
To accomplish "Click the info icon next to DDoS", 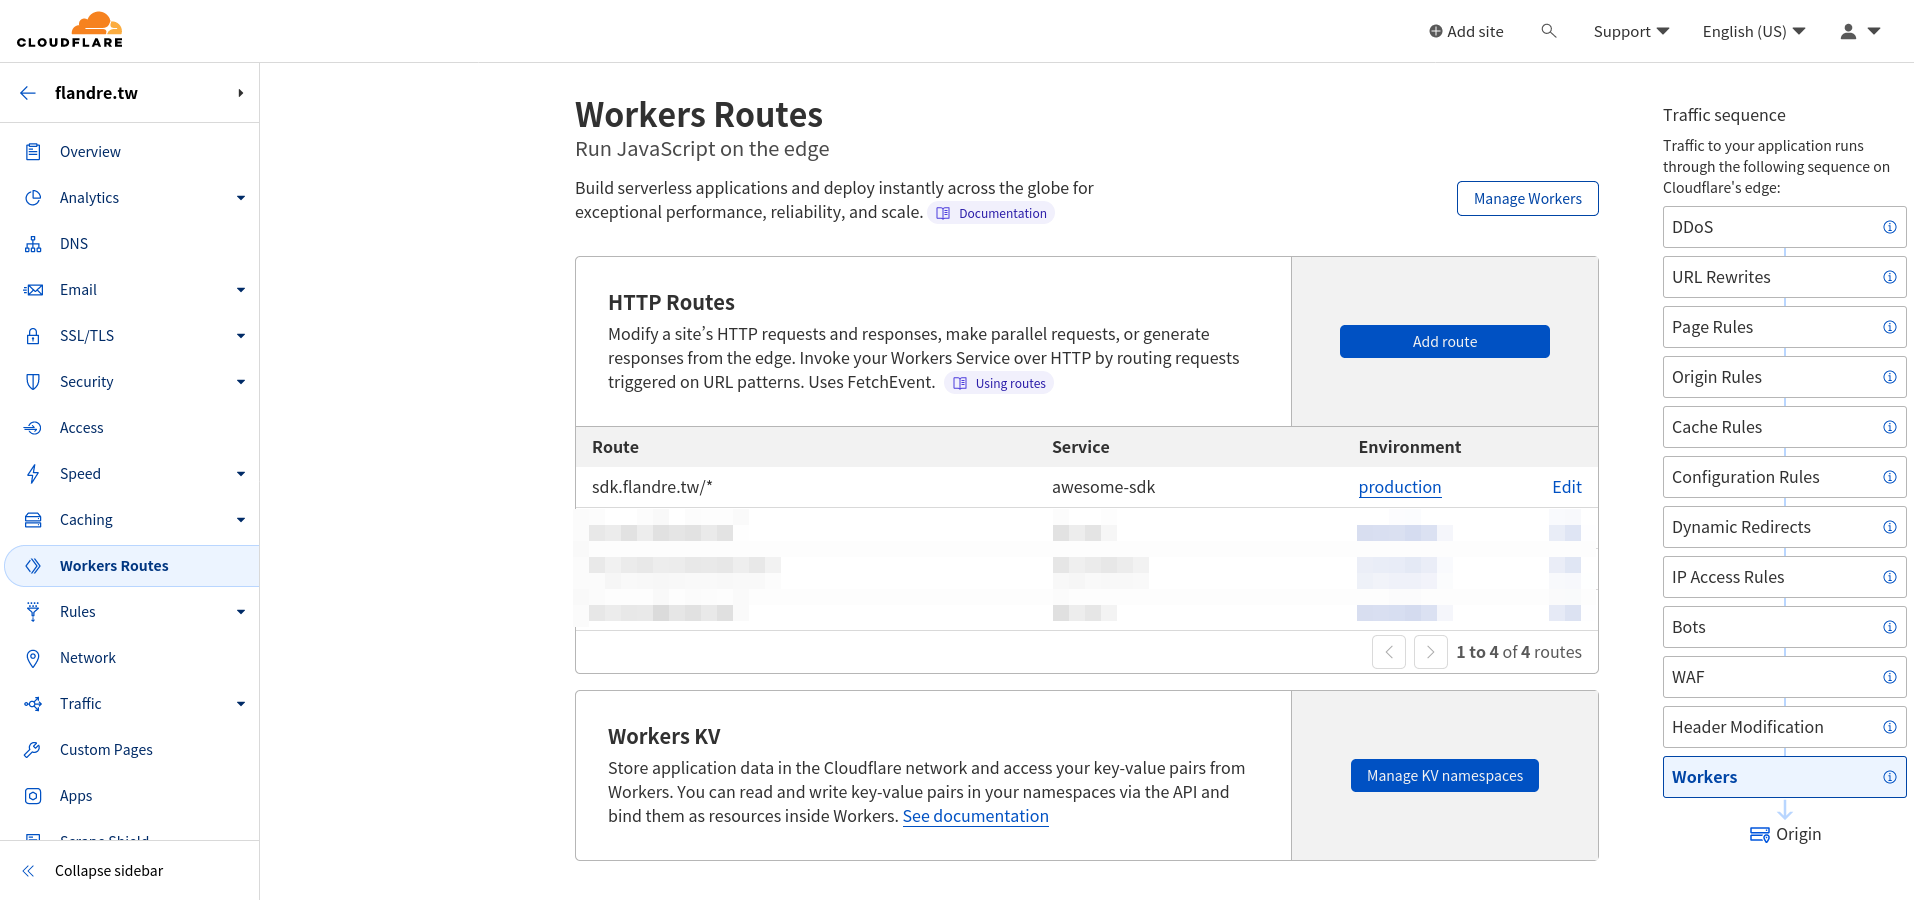I will pyautogui.click(x=1889, y=227).
